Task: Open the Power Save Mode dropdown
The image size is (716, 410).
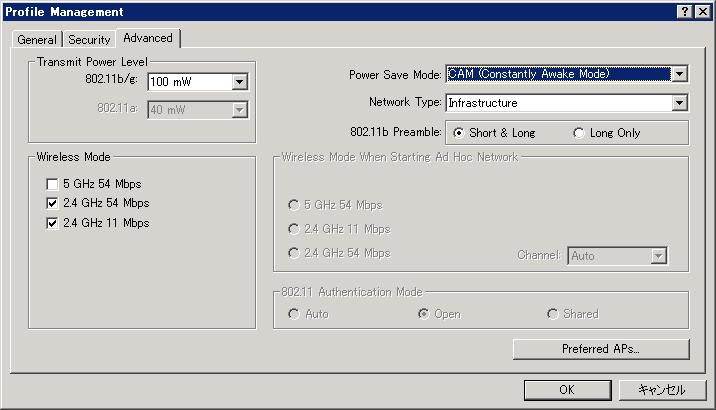Action: coord(679,74)
